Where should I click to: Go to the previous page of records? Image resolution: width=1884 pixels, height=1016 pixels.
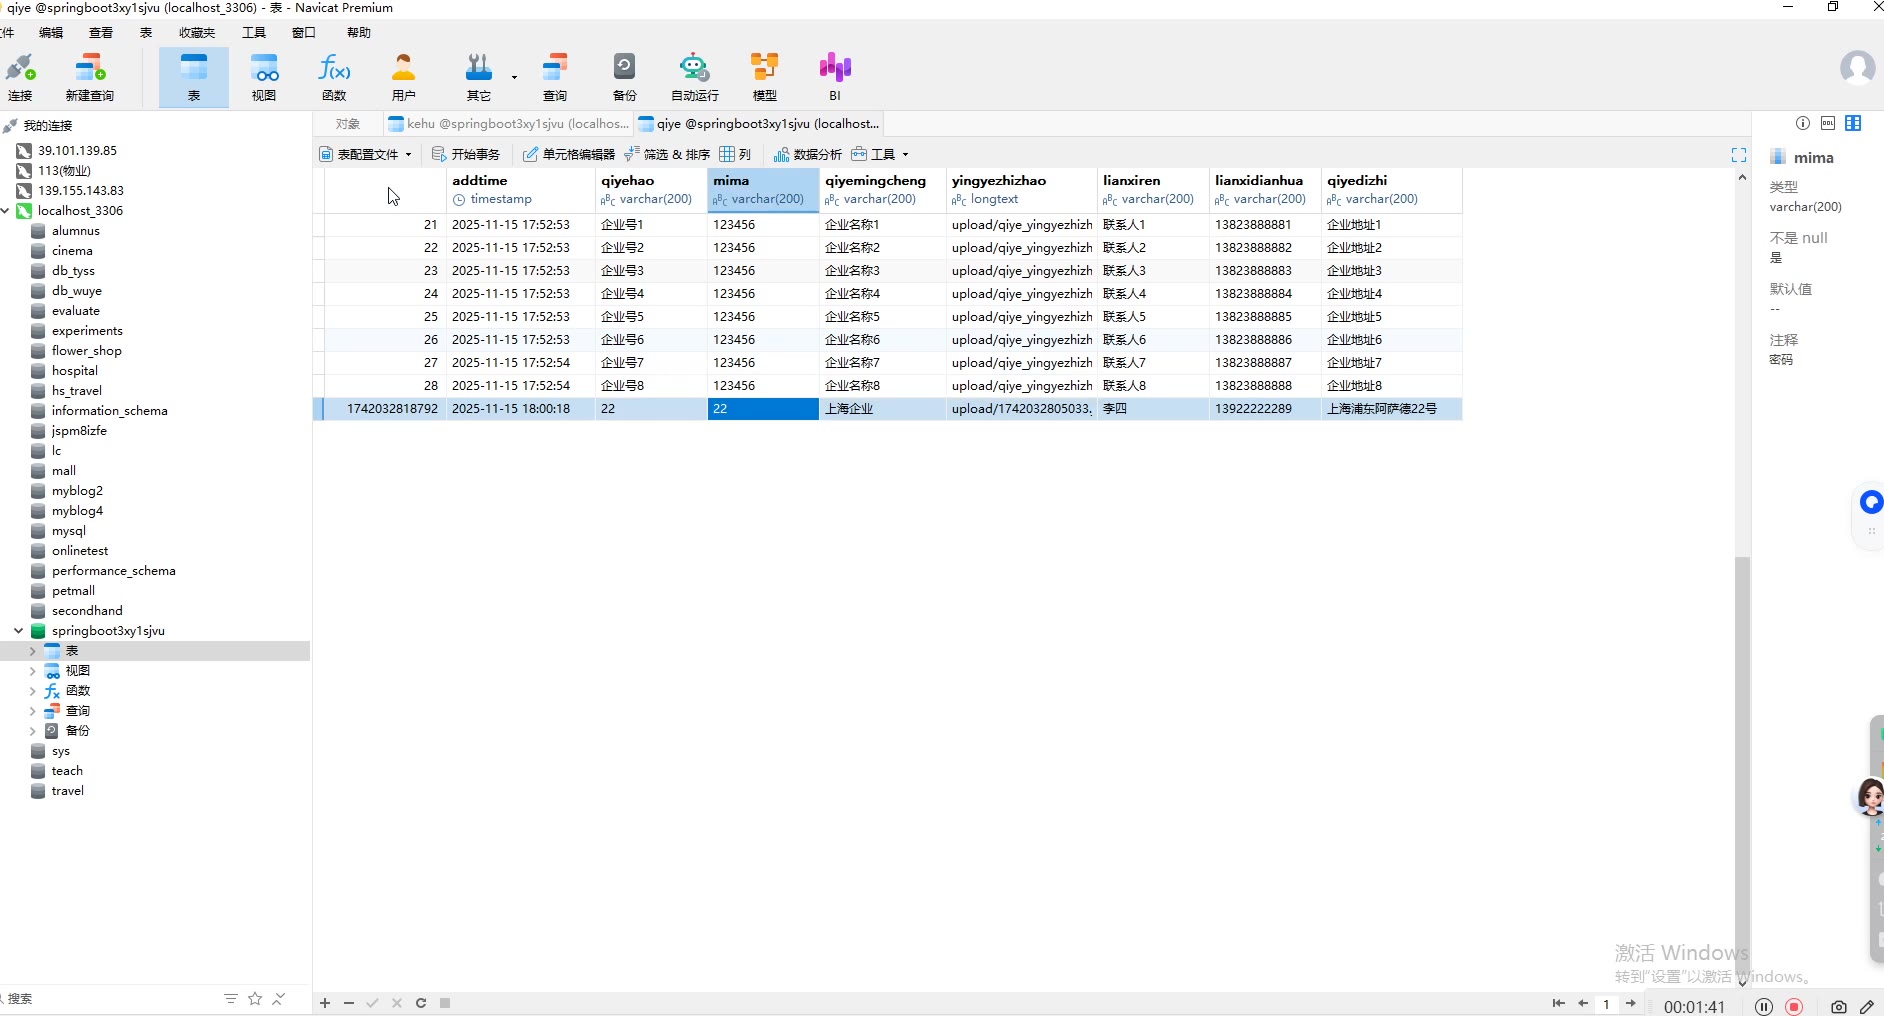[x=1583, y=1003]
